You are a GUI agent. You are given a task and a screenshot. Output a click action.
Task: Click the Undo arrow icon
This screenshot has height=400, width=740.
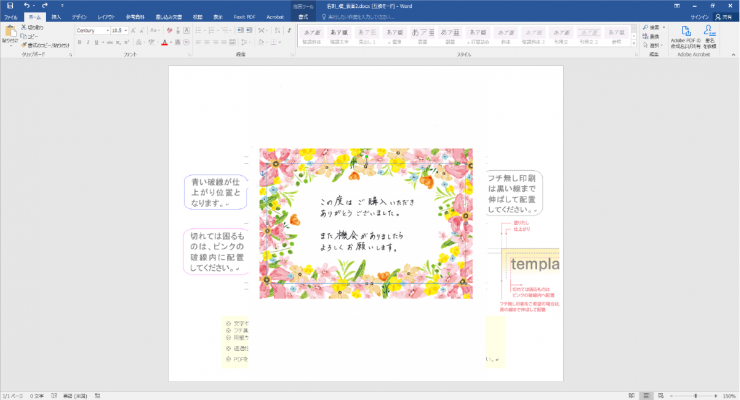click(x=27, y=6)
